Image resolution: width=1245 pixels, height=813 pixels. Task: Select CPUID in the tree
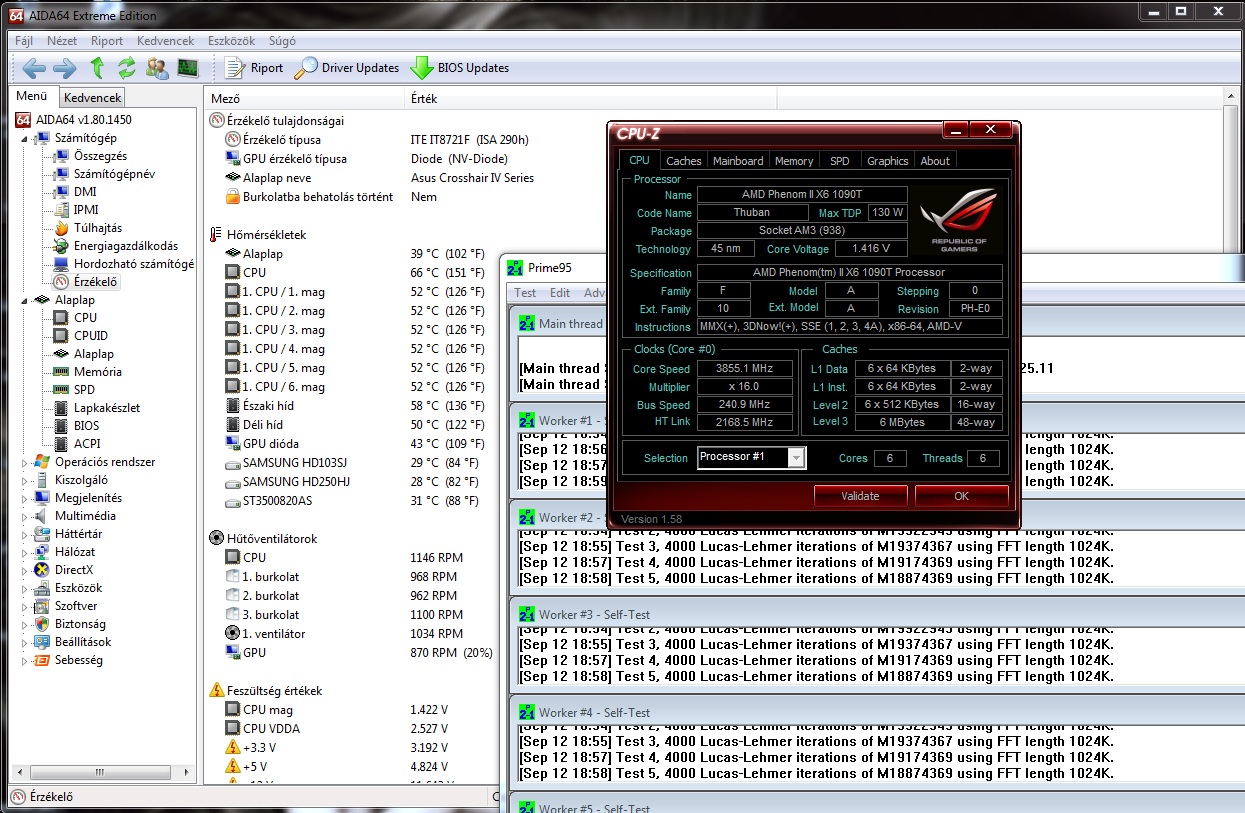point(90,336)
